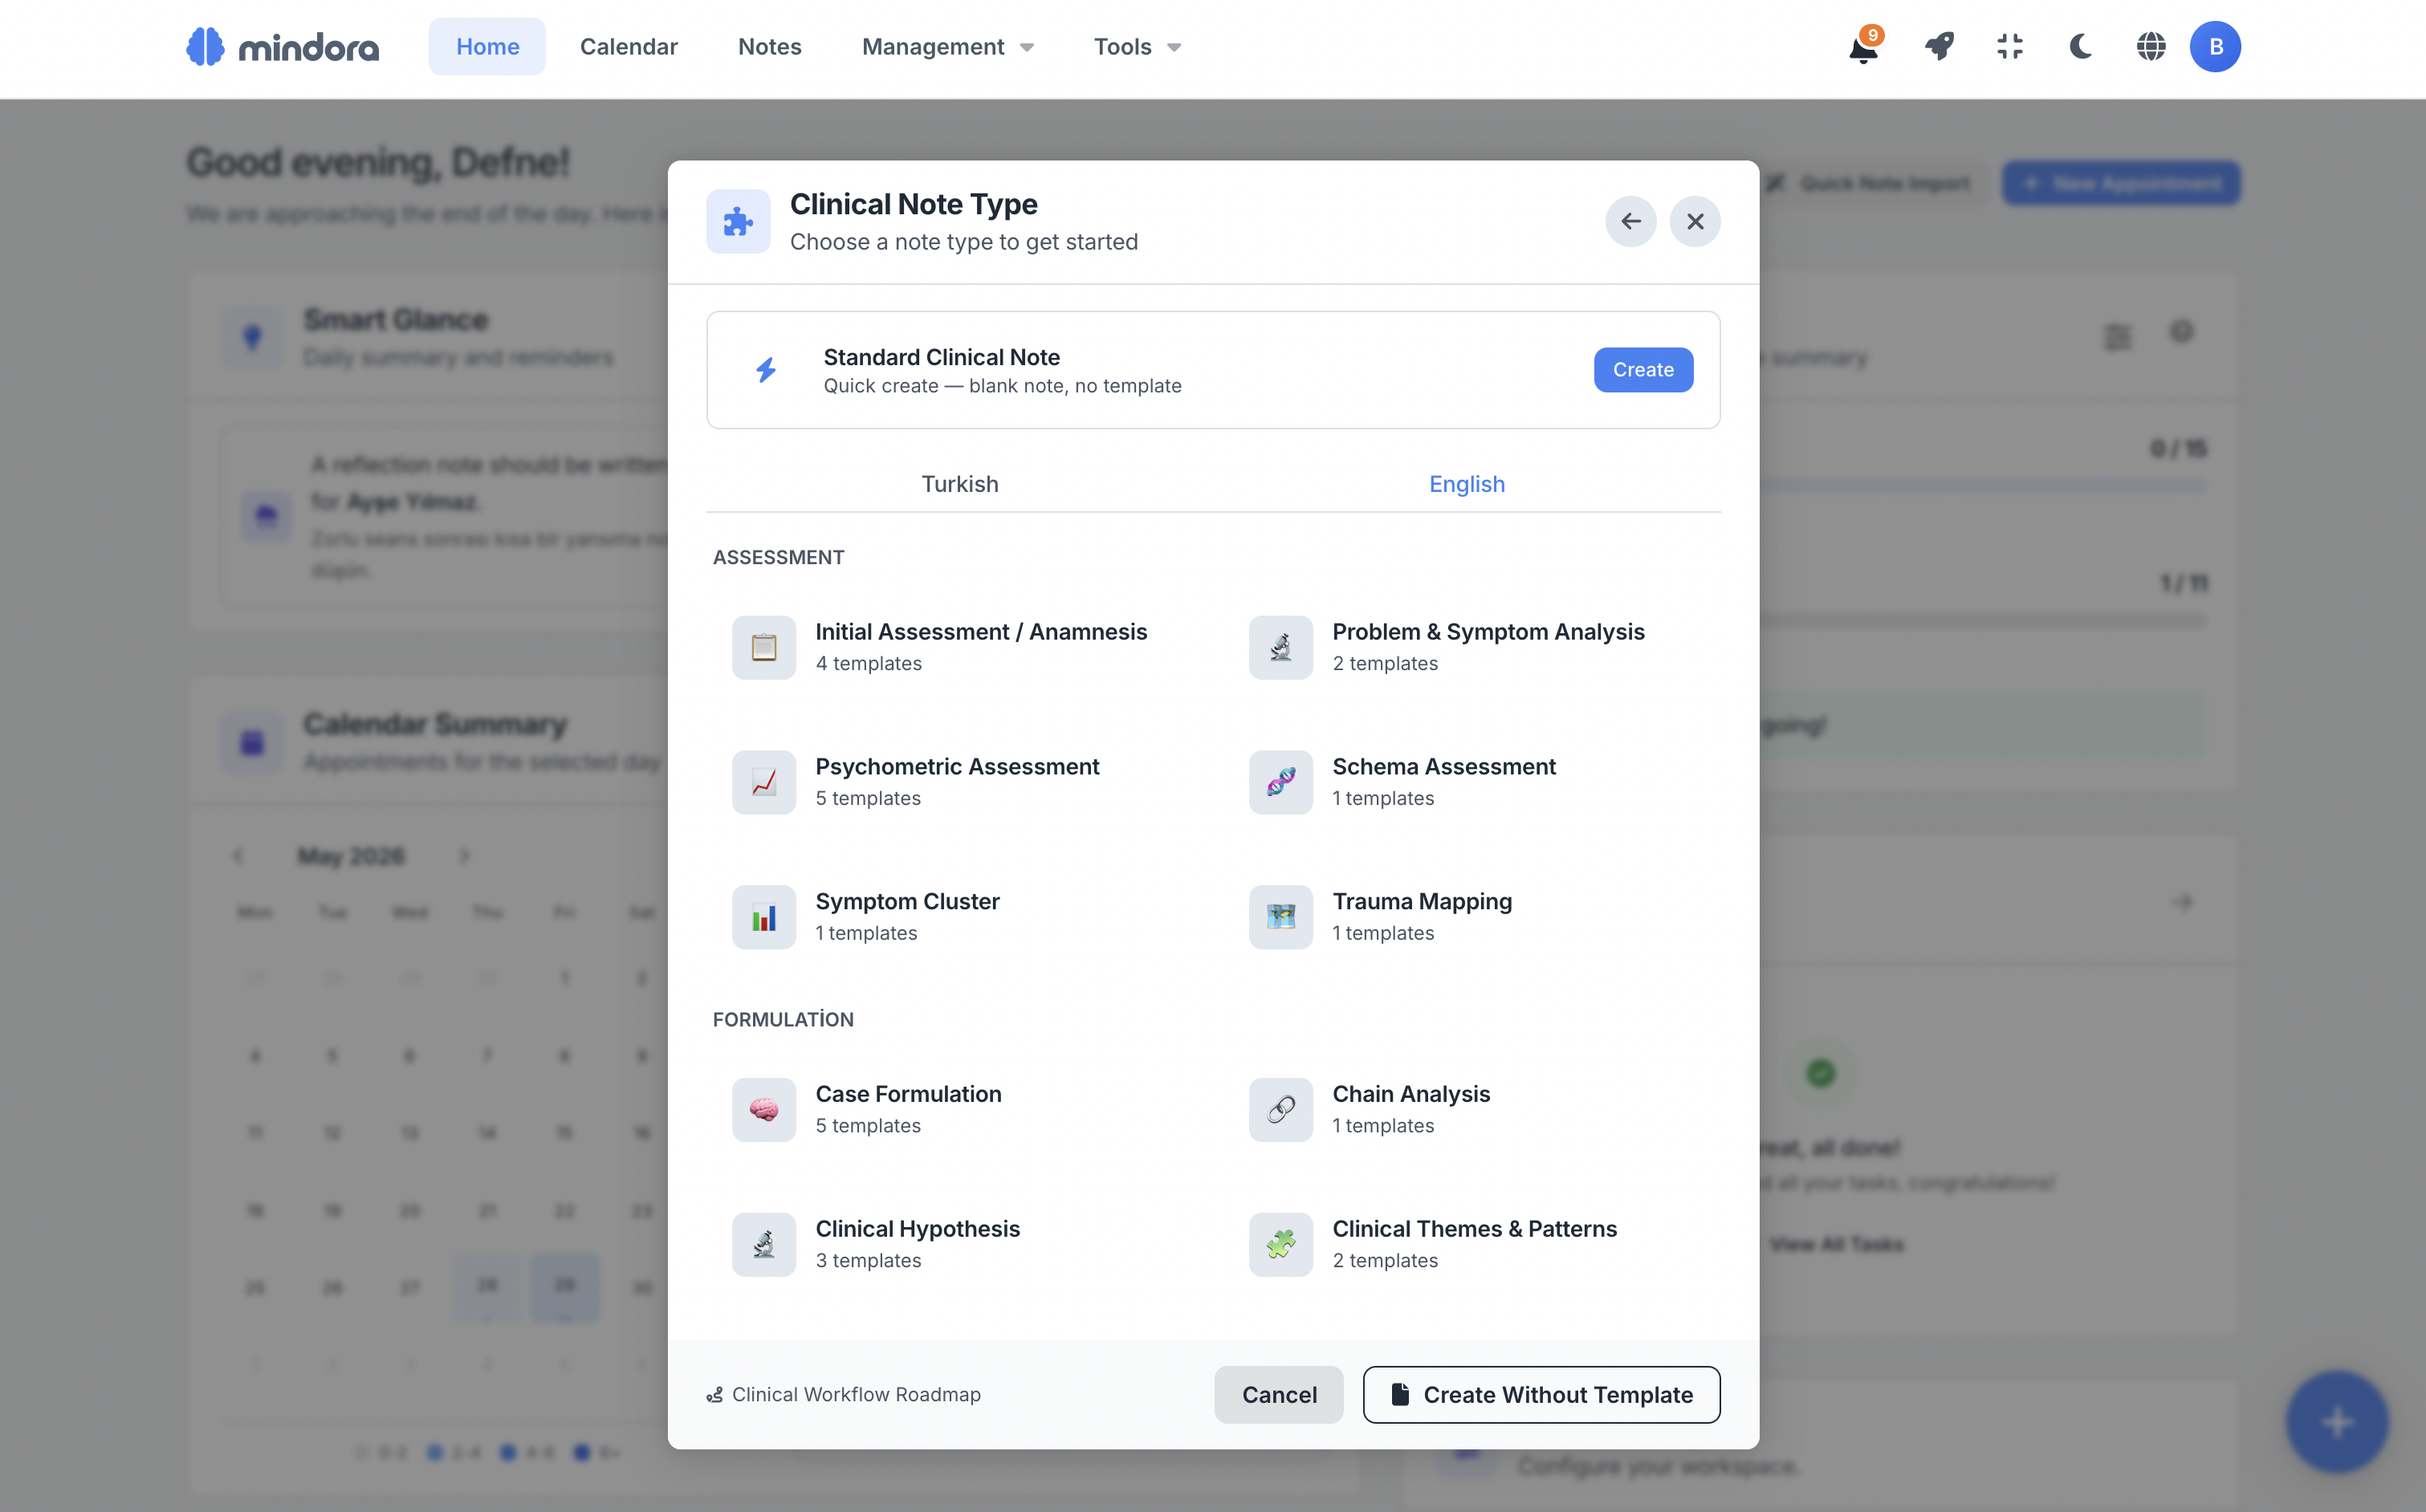Switch to the Turkish templates tab
Viewport: 2426px width, 1512px height.
(x=959, y=484)
